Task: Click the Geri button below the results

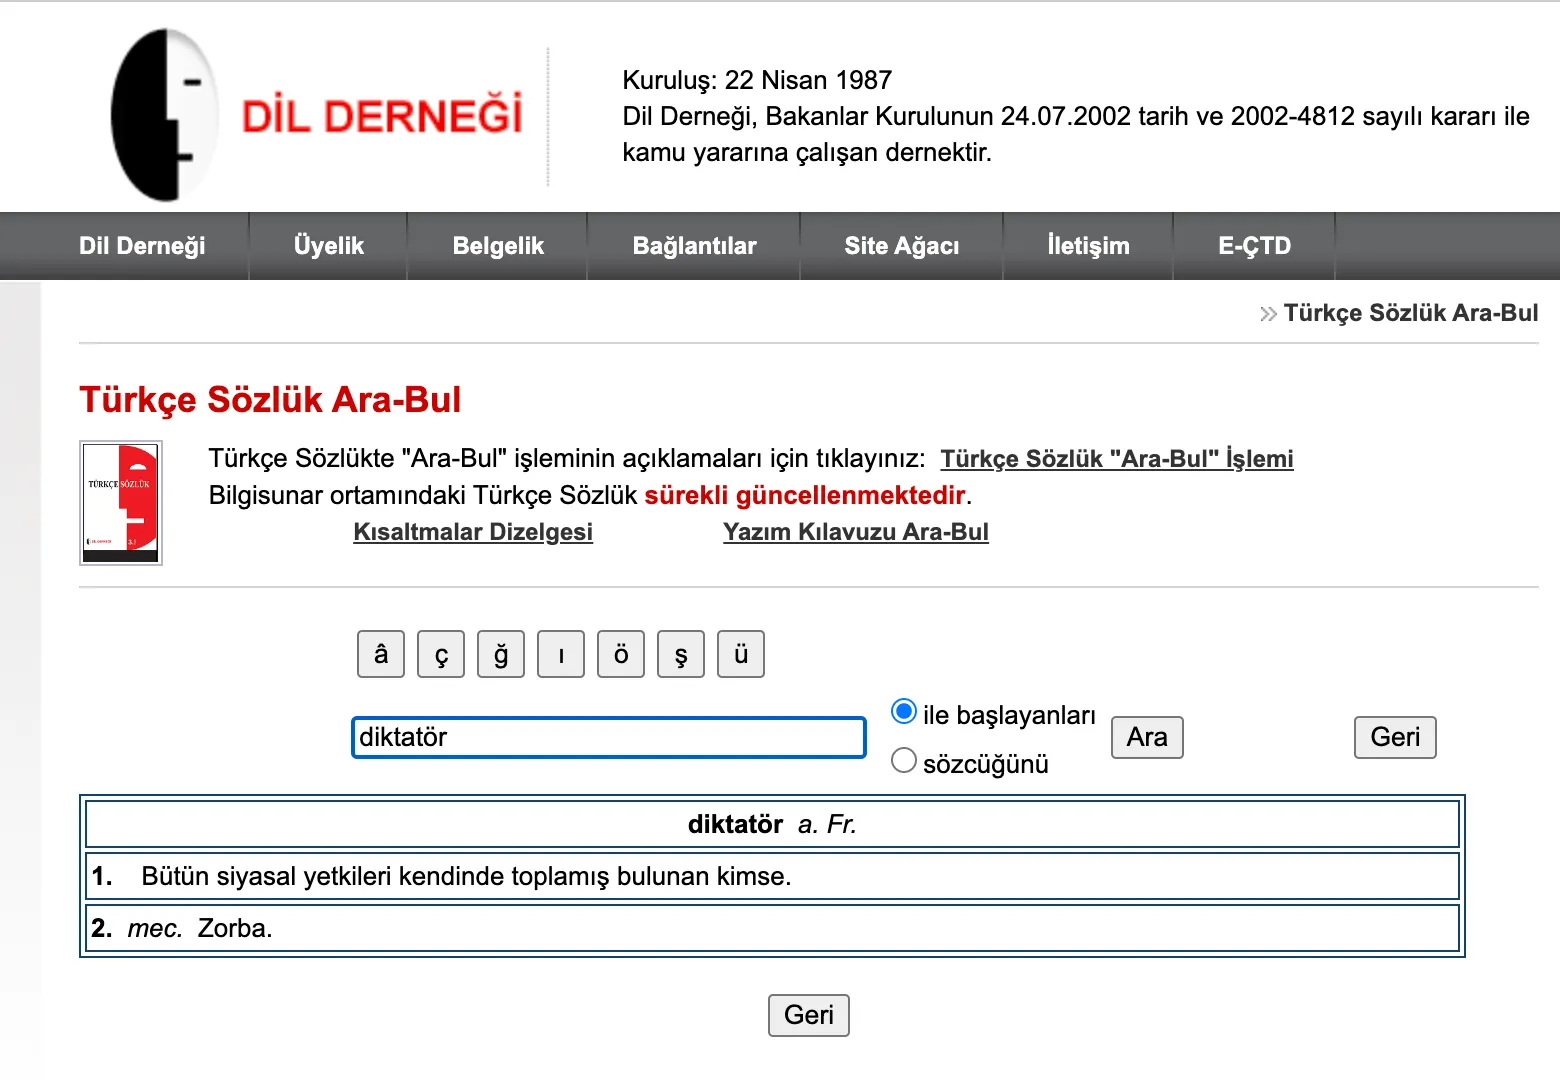Action: [x=809, y=1015]
